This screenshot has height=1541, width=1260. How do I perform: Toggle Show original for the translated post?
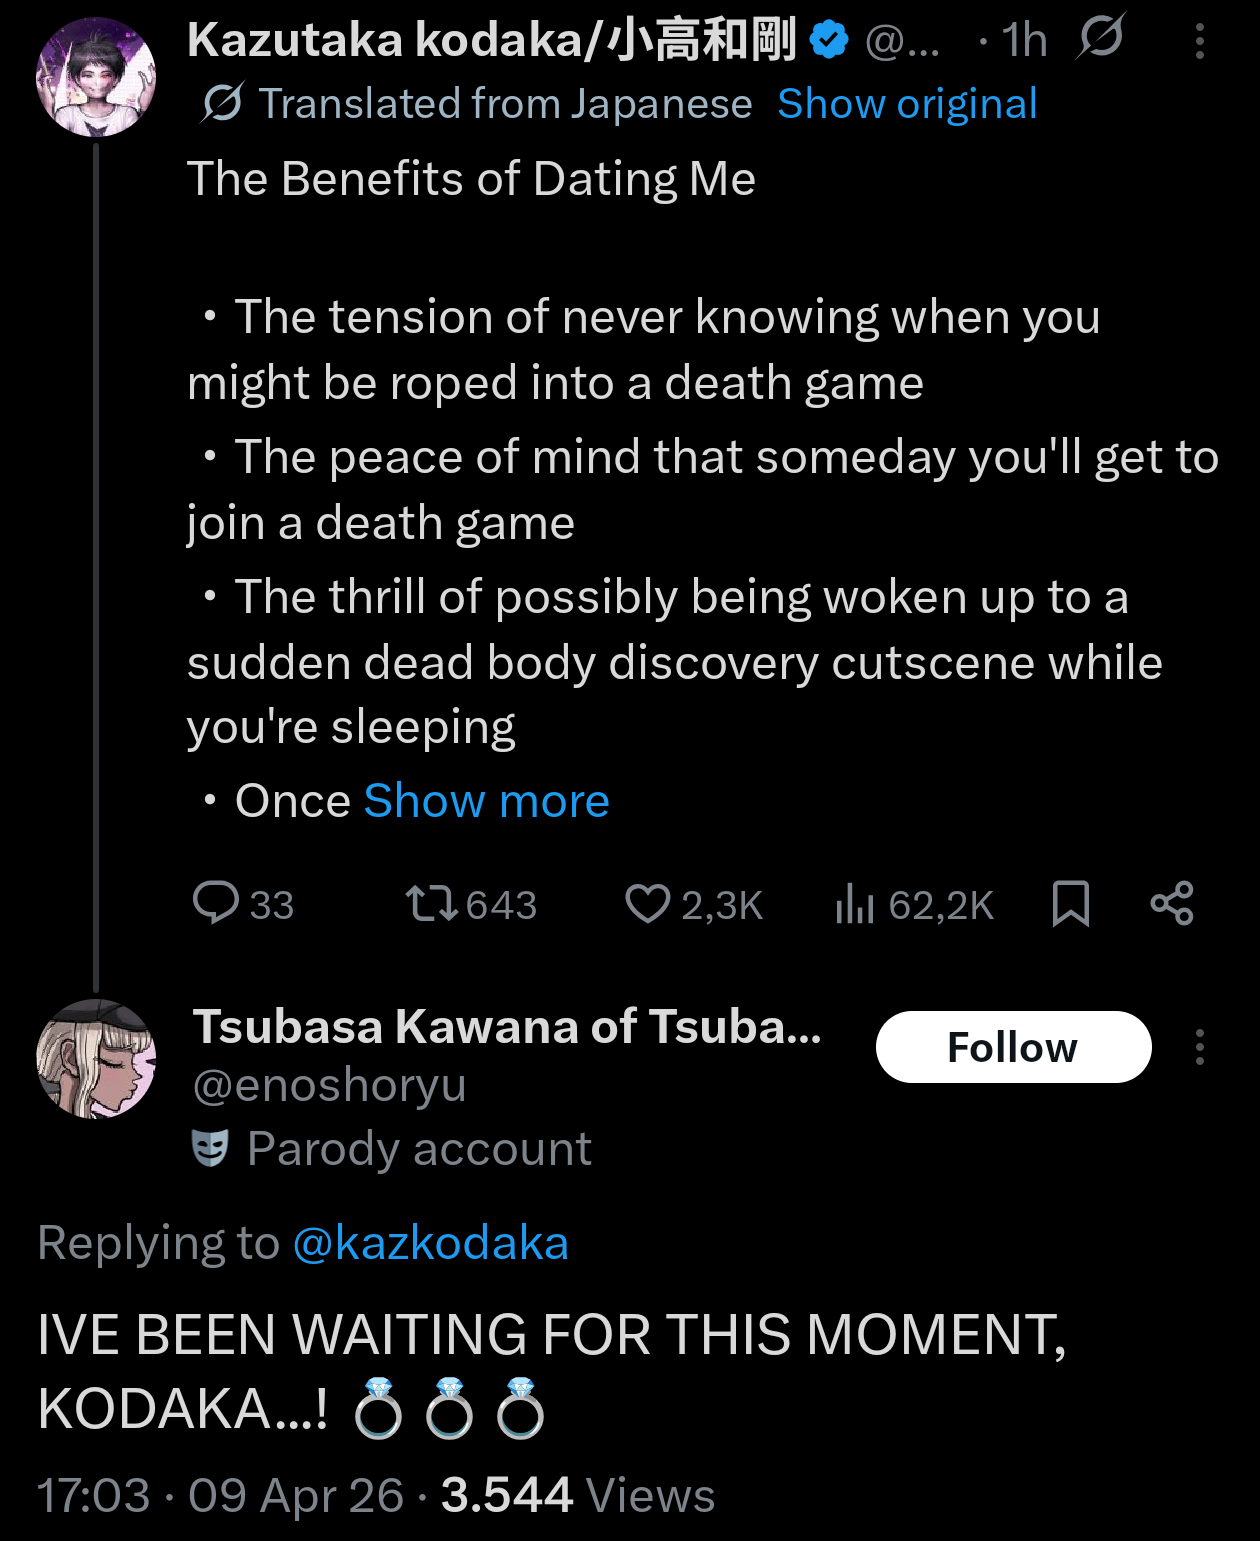(907, 103)
